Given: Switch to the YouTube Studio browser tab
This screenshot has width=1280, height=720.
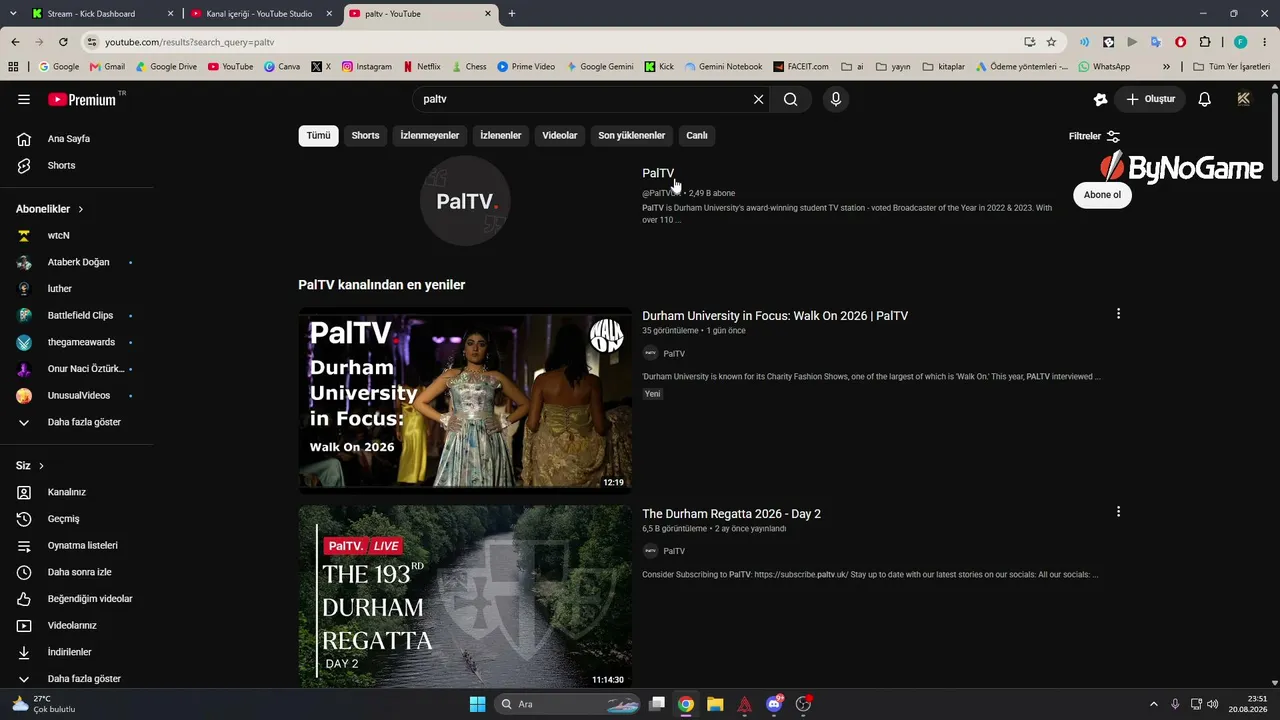Looking at the screenshot, I should (x=259, y=14).
